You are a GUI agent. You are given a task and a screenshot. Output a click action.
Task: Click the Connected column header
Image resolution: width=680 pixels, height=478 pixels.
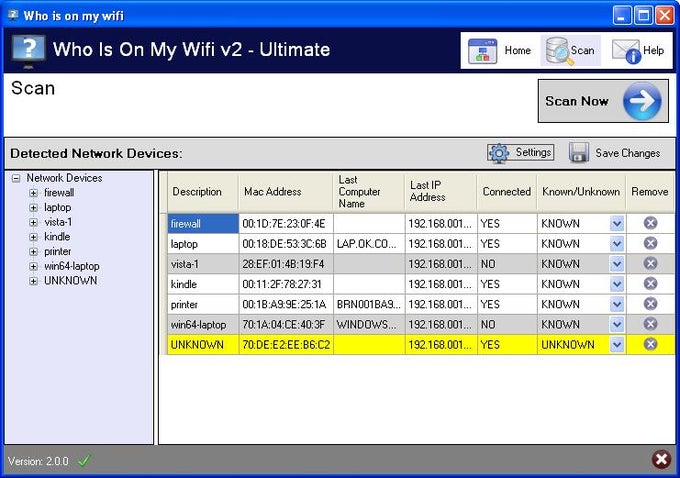pos(506,192)
